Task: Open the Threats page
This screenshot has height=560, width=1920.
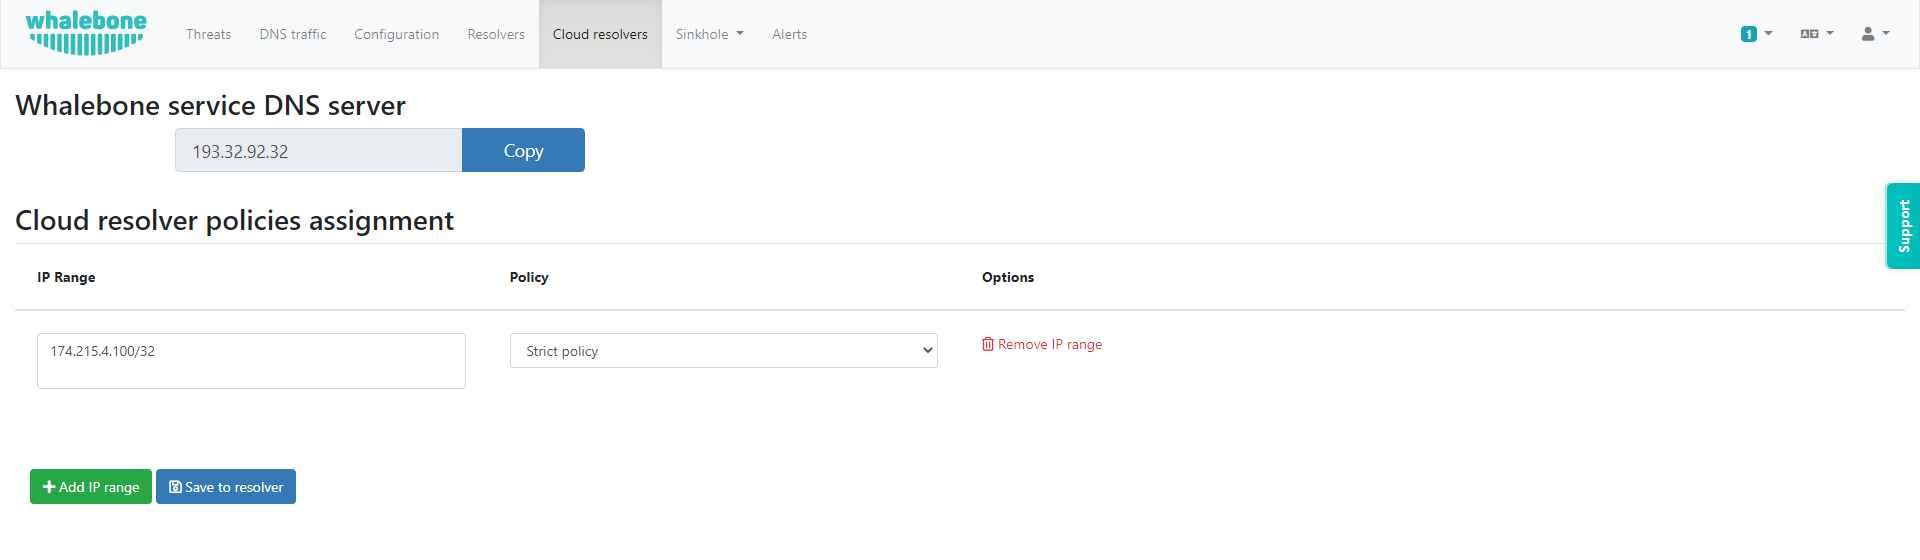Action: 208,34
